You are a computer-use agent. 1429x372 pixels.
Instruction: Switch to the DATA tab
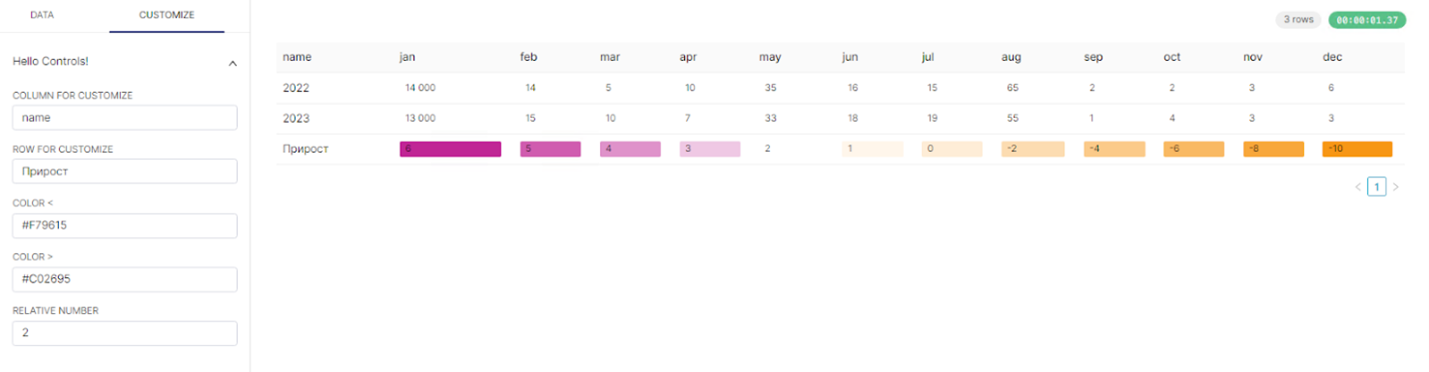[42, 16]
